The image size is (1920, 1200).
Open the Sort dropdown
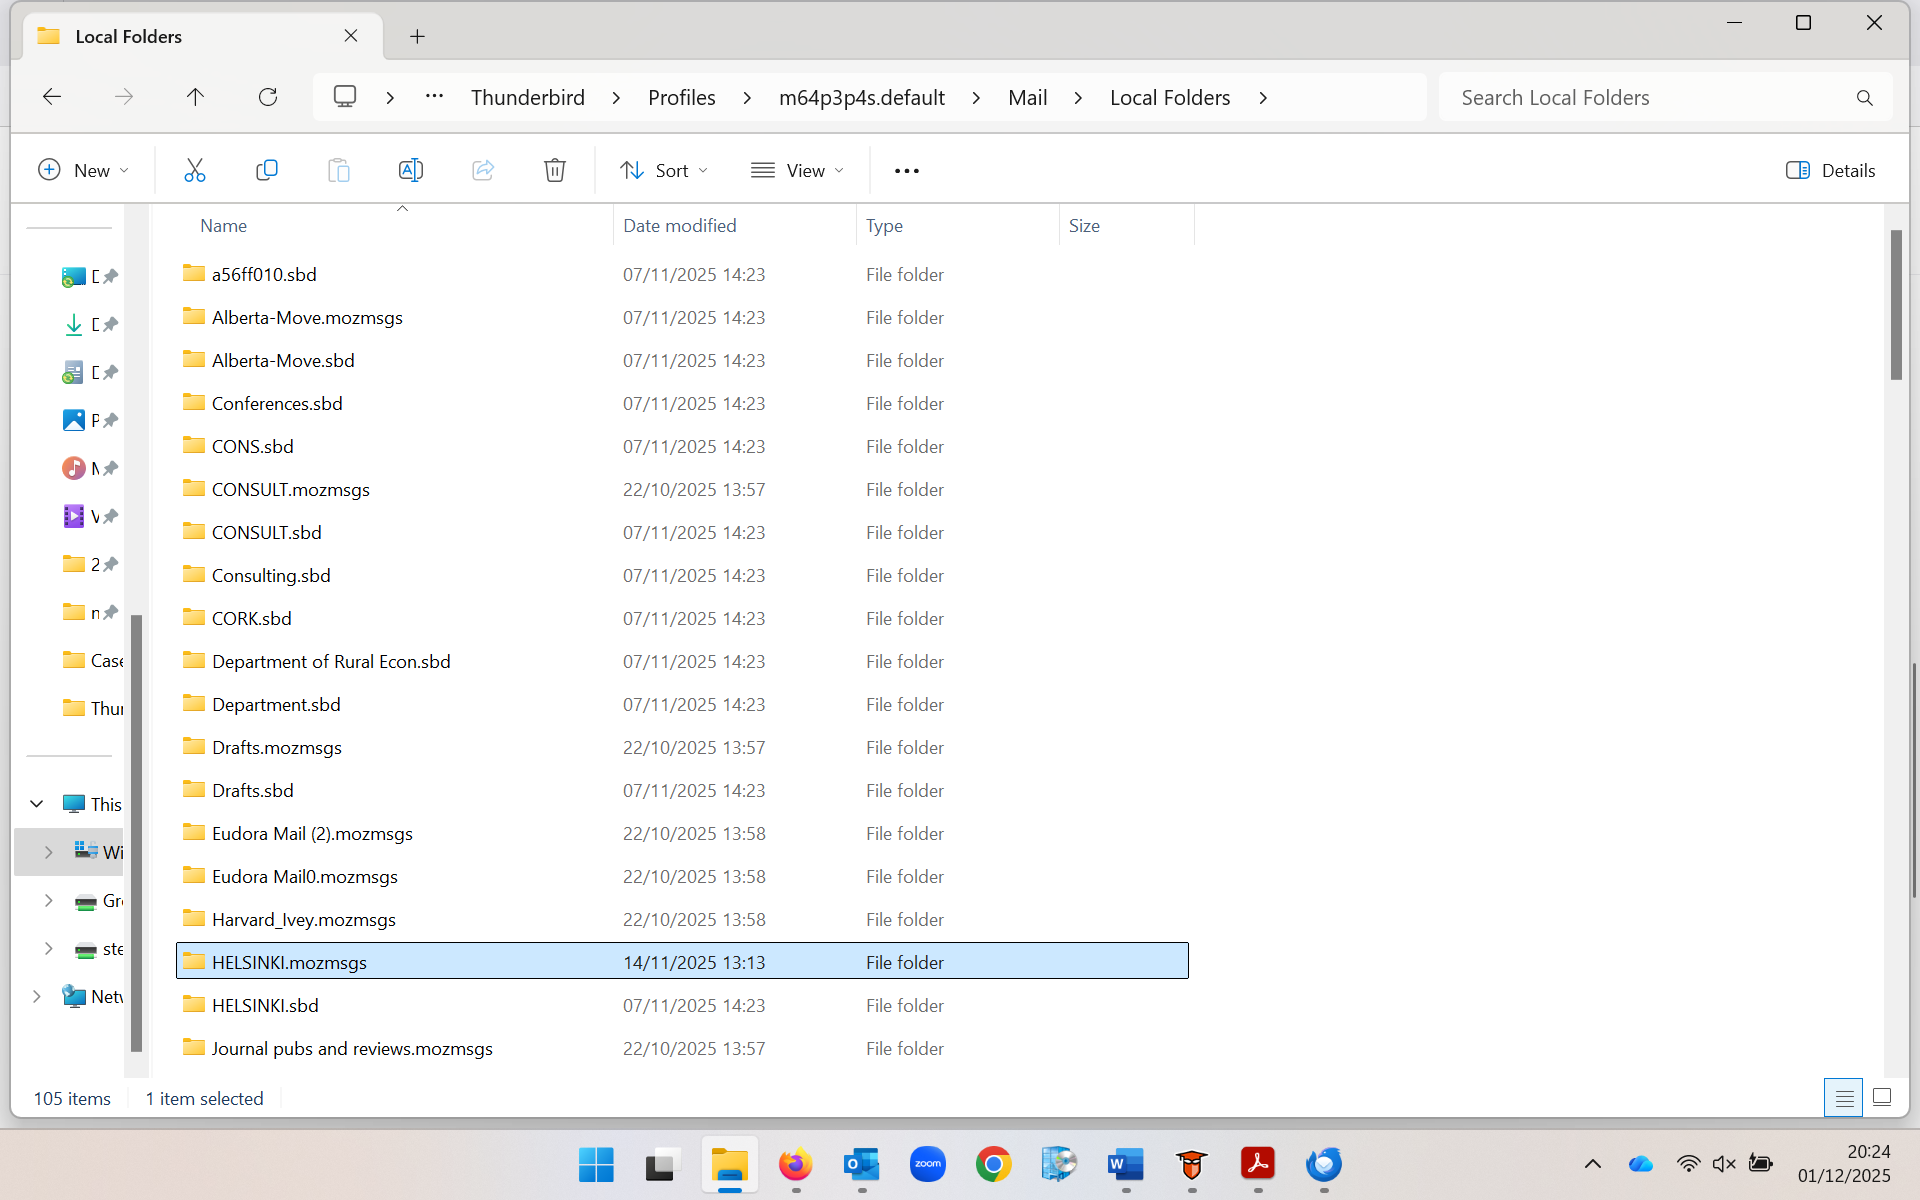pyautogui.click(x=664, y=171)
